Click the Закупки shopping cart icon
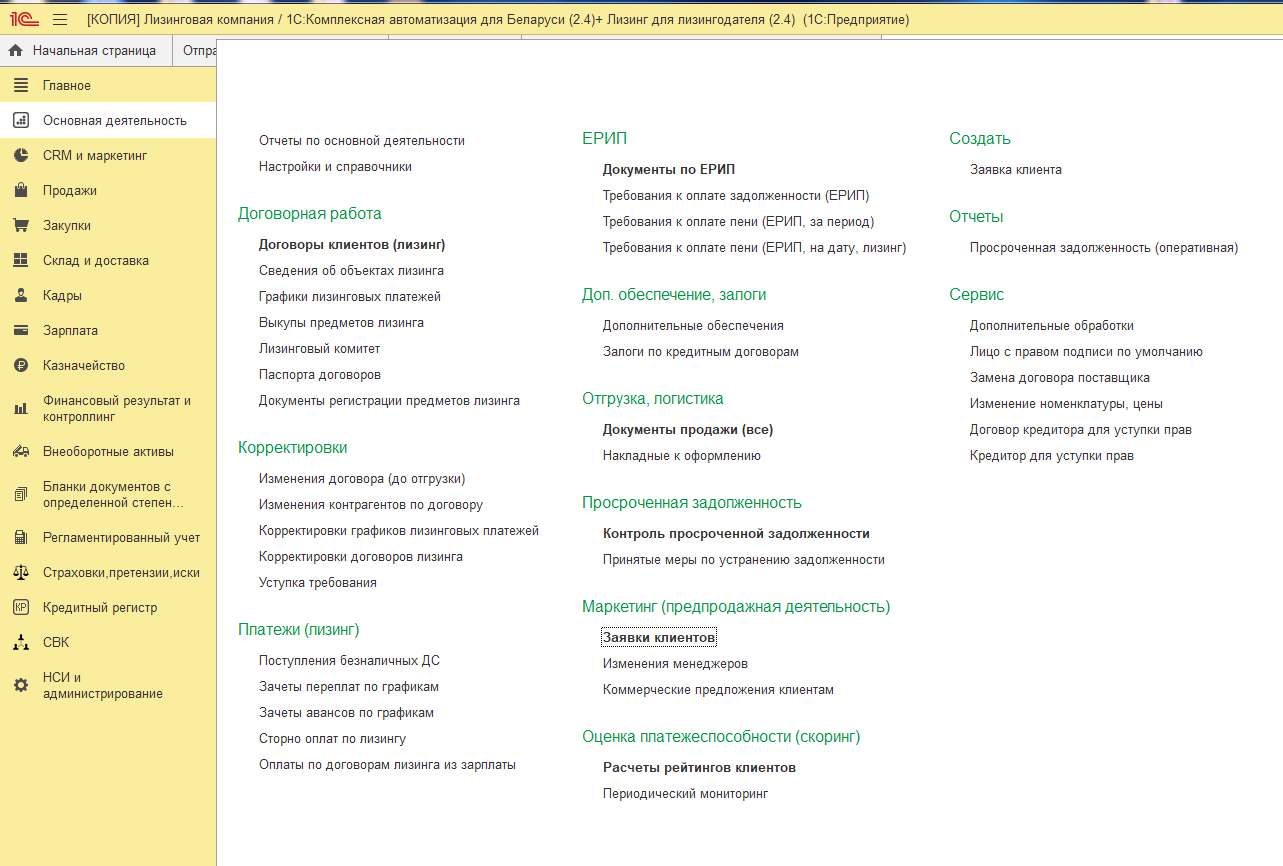The image size is (1283, 866). tap(21, 226)
